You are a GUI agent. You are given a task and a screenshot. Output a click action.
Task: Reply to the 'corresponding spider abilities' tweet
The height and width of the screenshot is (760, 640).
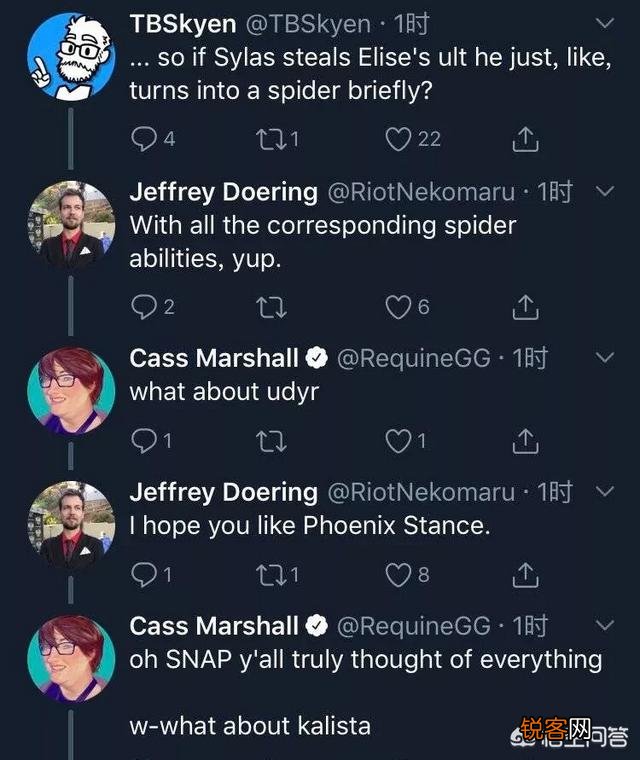click(145, 307)
